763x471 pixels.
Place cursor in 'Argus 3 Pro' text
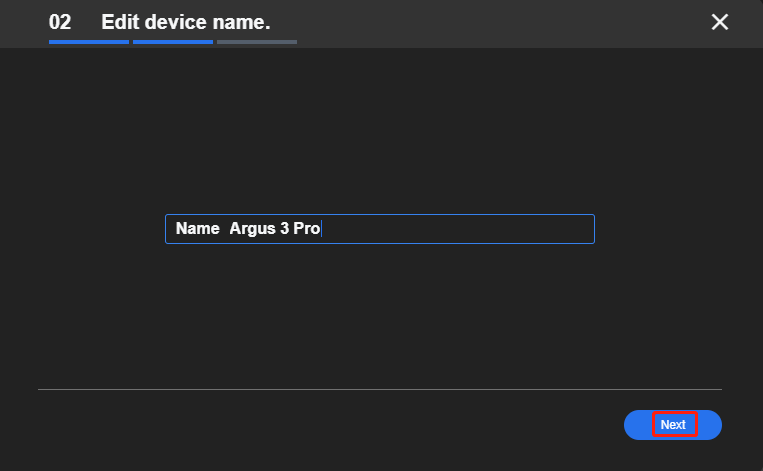pos(274,228)
